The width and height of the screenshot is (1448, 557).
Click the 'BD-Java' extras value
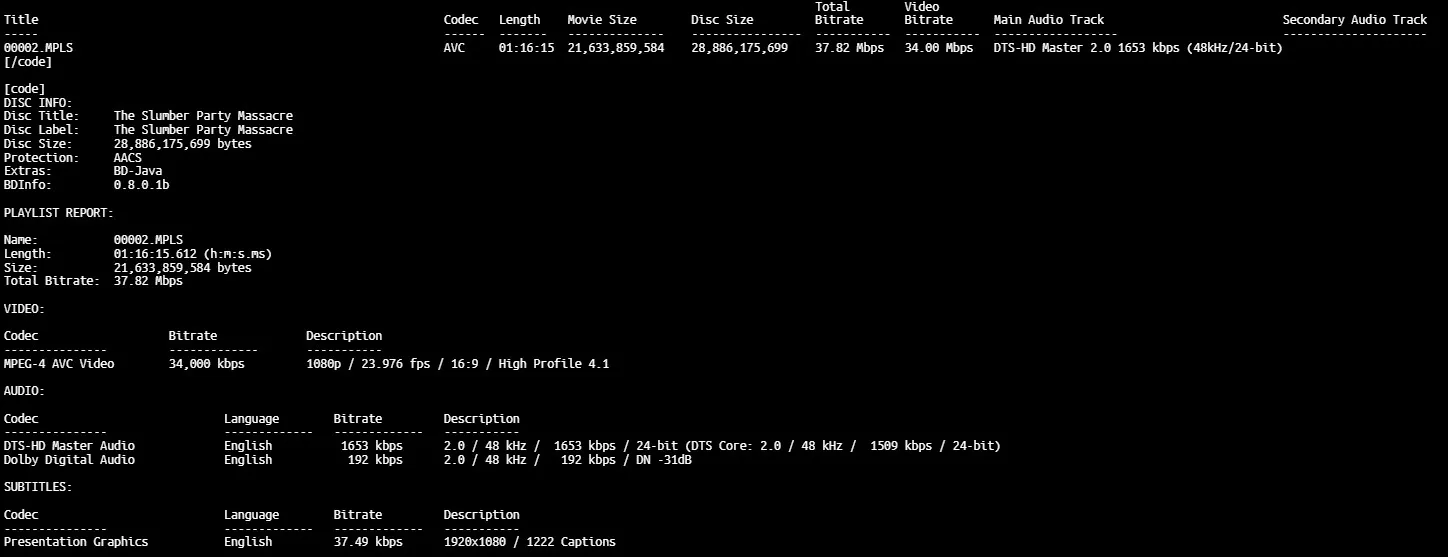(138, 172)
